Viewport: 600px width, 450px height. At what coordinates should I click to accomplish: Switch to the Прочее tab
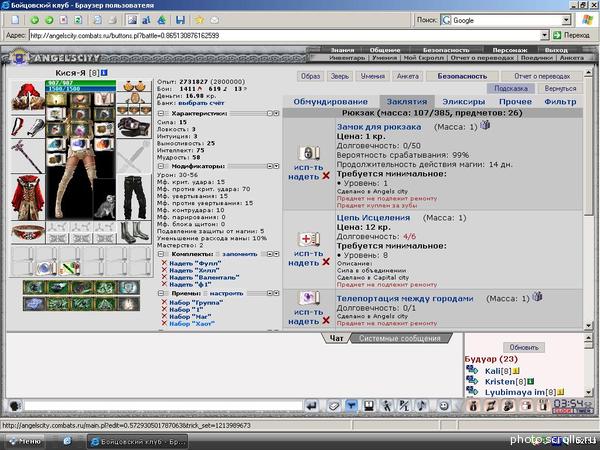pyautogui.click(x=515, y=102)
